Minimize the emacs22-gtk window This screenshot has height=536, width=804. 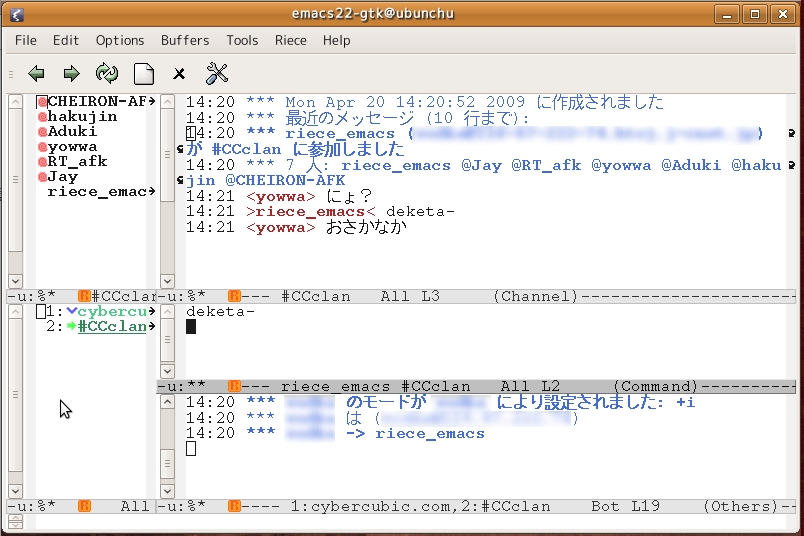tap(727, 14)
